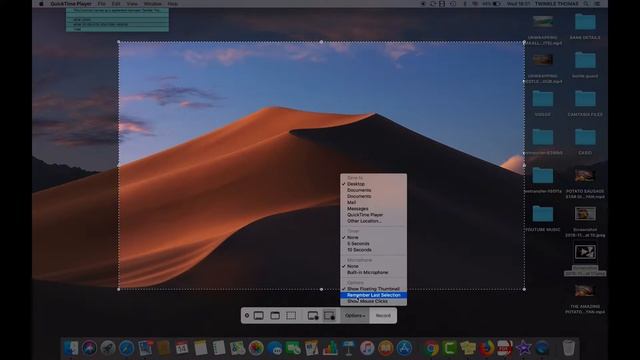
Task: Open Photos app in Dock
Action: click(x=256, y=348)
